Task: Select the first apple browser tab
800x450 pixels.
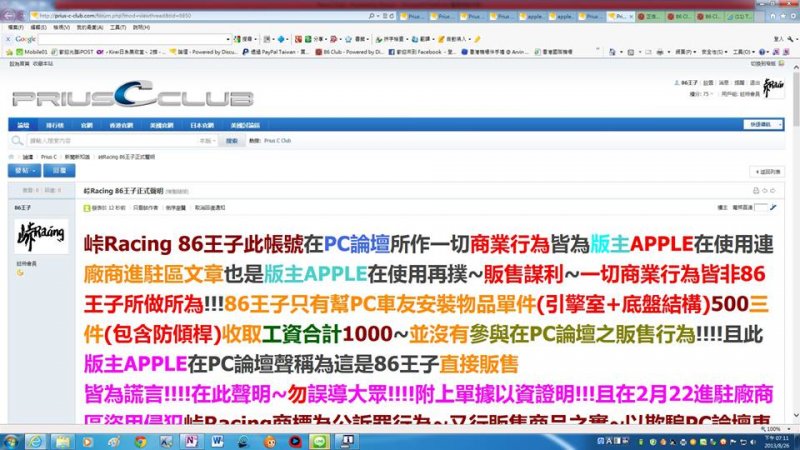Action: (532, 16)
